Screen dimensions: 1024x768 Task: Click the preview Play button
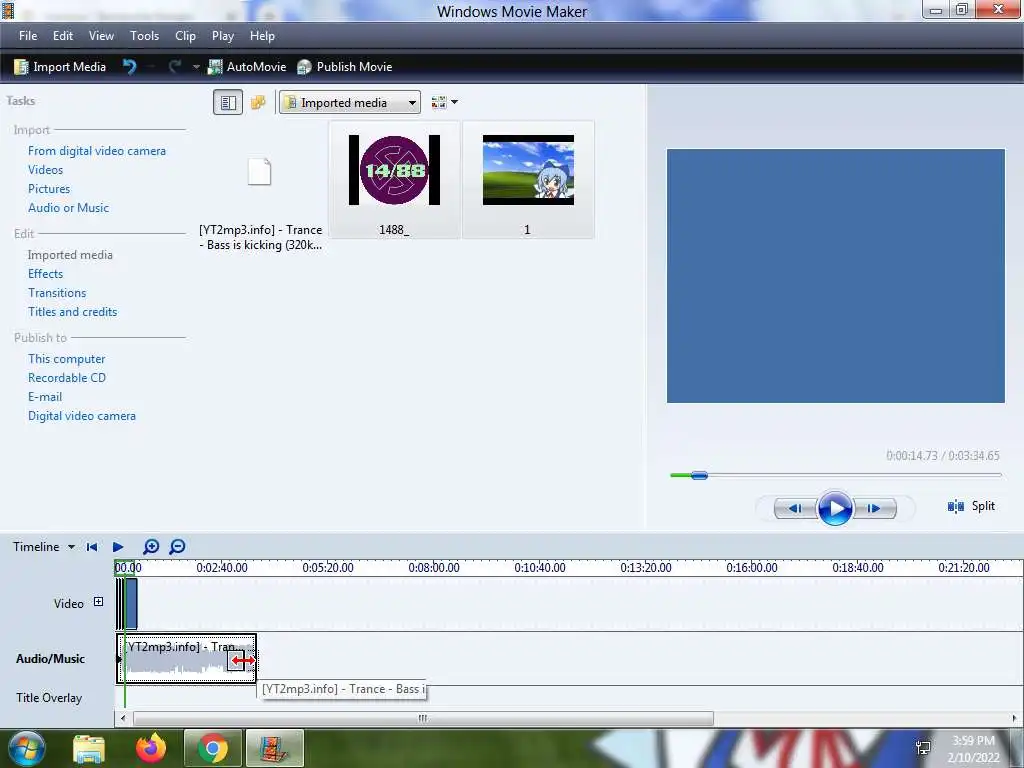835,508
